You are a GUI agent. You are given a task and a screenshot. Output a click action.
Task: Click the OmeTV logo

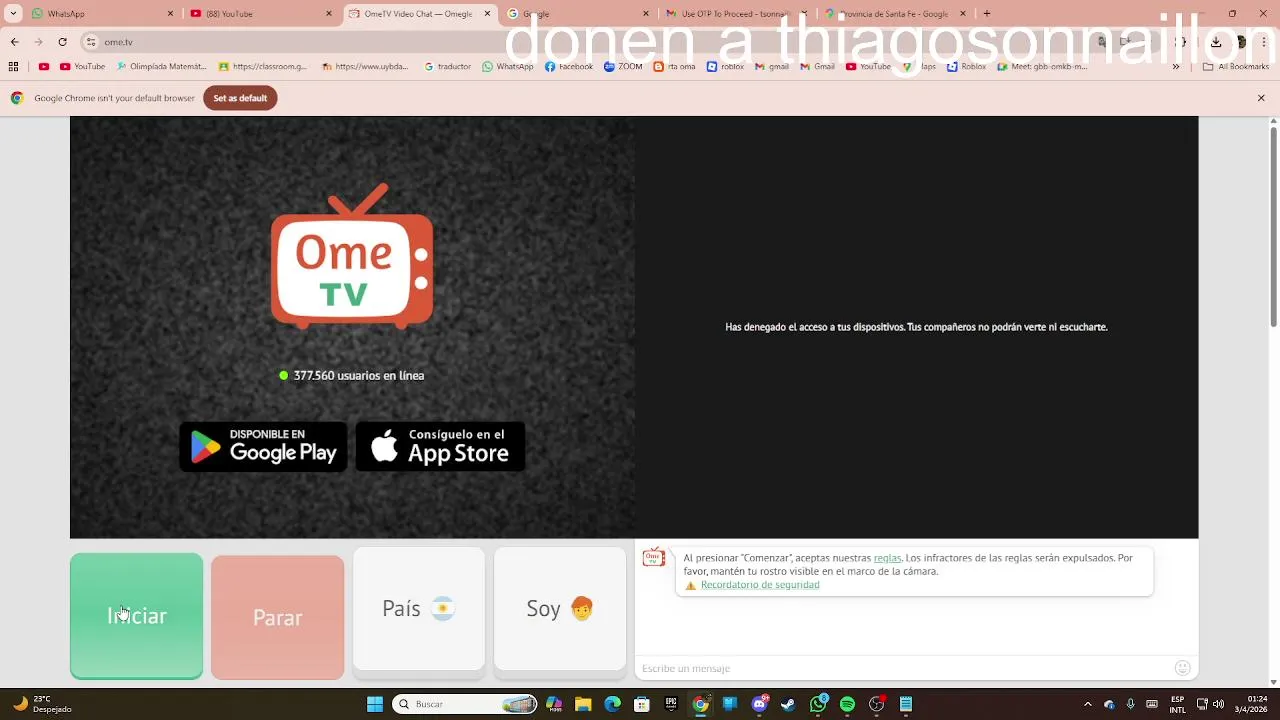pos(352,256)
